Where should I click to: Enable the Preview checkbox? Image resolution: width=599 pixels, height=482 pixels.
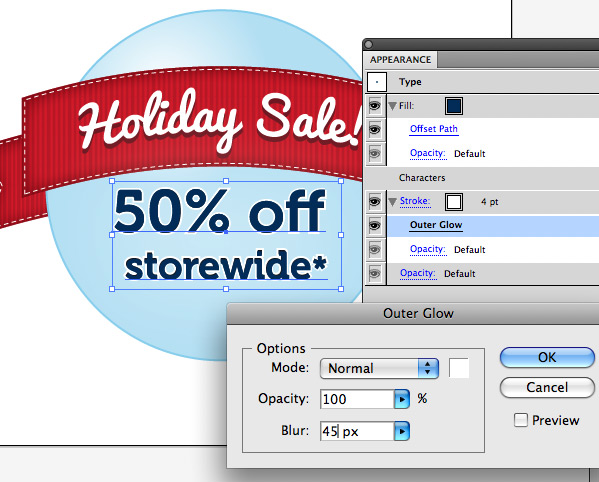pyautogui.click(x=521, y=420)
